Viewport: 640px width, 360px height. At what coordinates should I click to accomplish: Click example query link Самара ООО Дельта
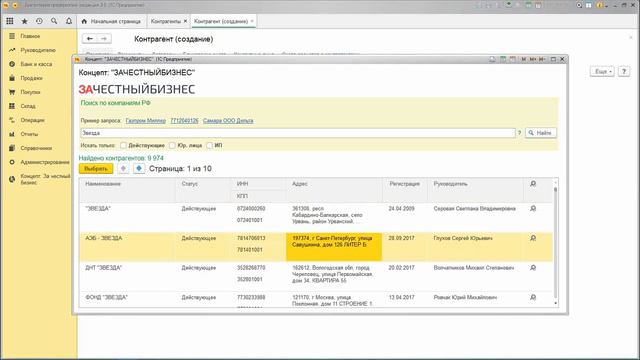(x=228, y=121)
